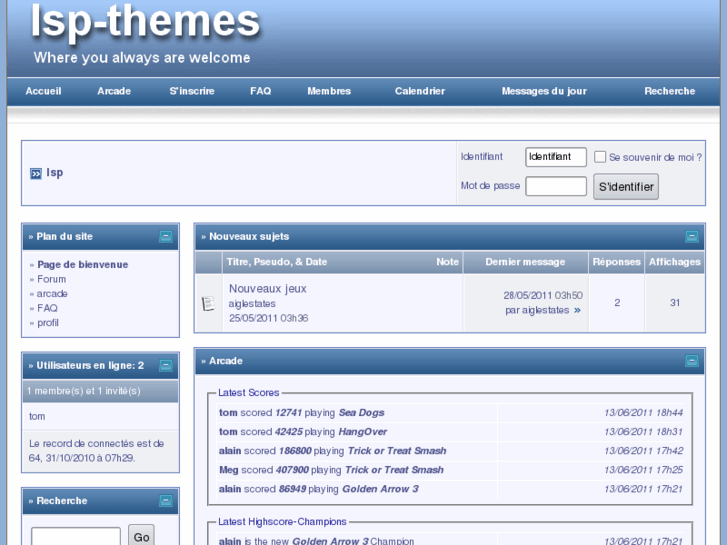Open Meg's profile in Latest Scores
727x545 pixels.
pos(229,470)
